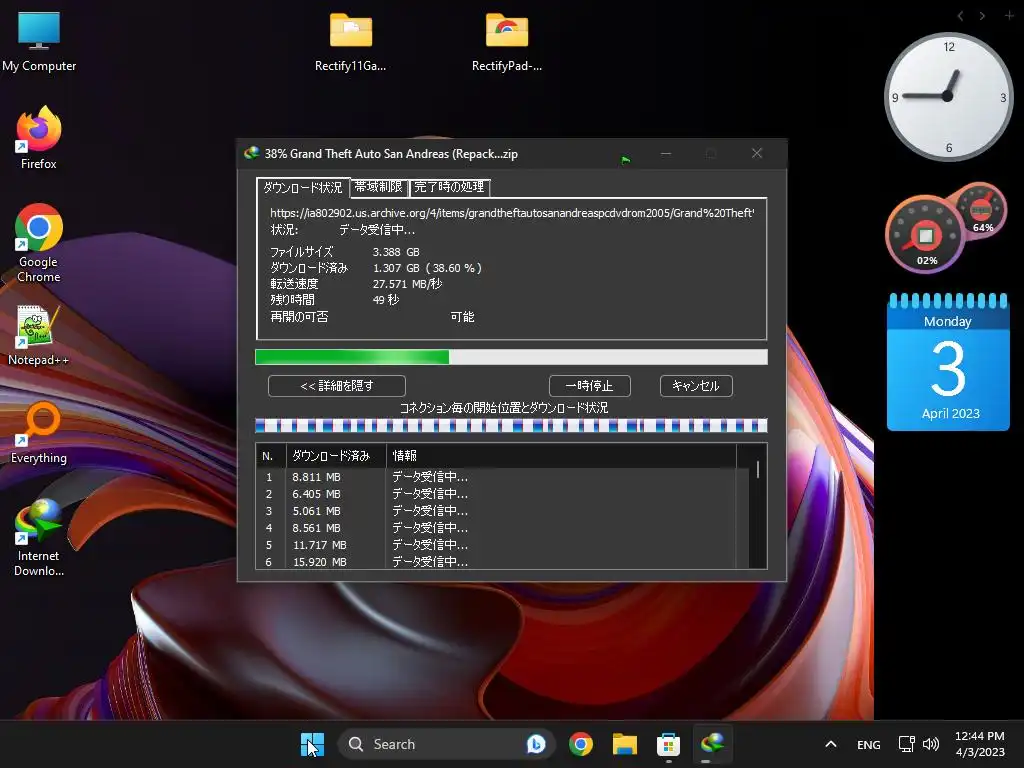Image resolution: width=1024 pixels, height=768 pixels.
Task: Click the 情報 column header
Action: pos(562,456)
